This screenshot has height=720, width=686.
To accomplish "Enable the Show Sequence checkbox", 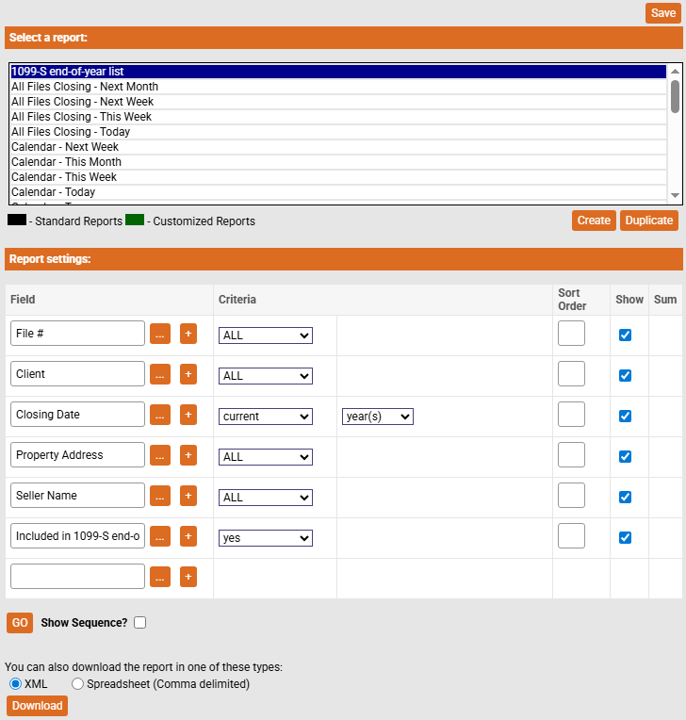I will point(140,623).
